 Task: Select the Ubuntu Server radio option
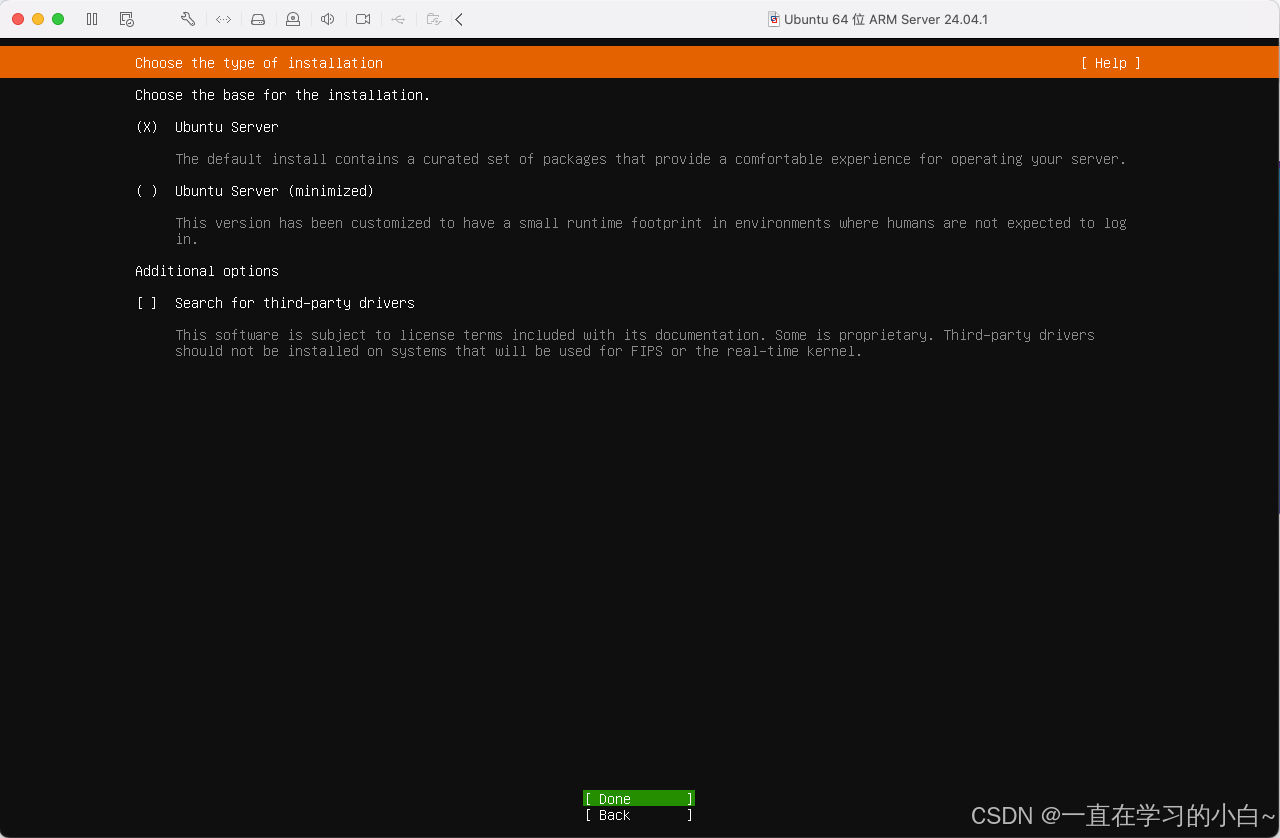tap(147, 127)
